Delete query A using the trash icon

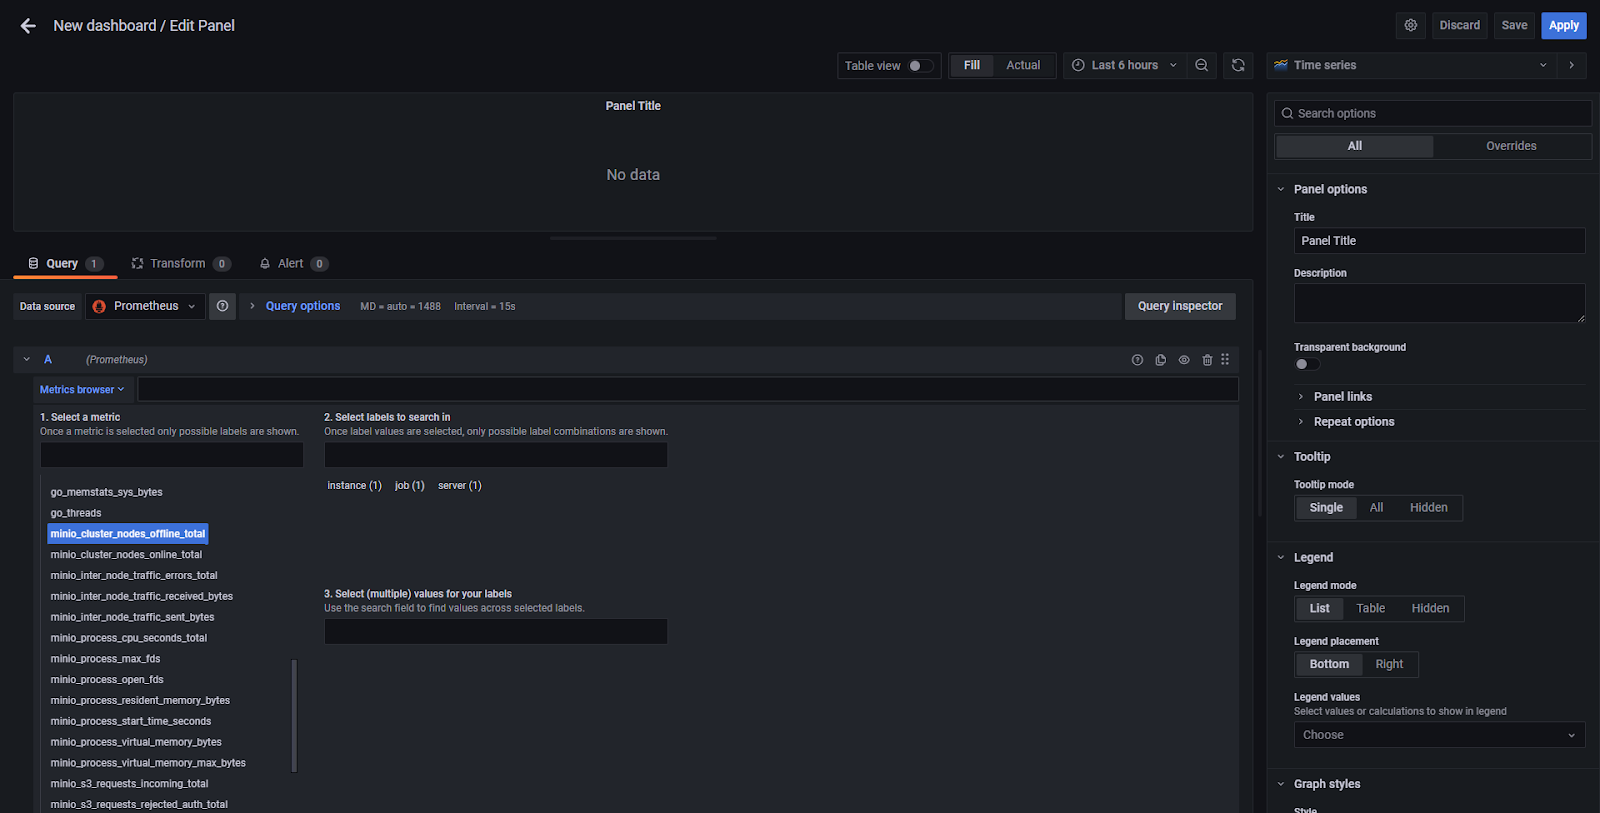[1207, 360]
